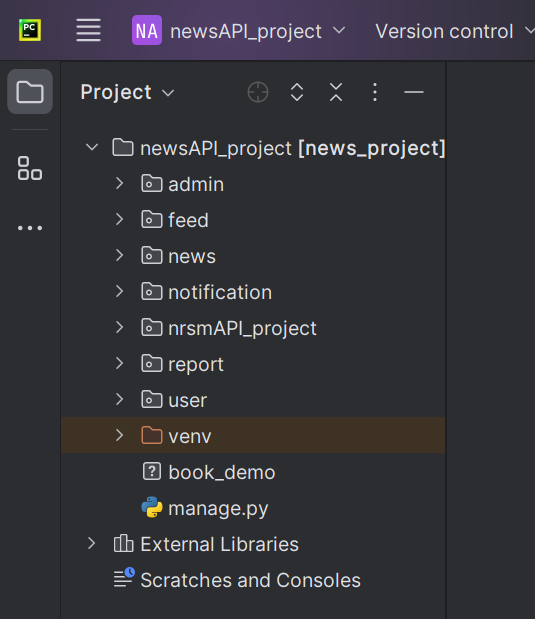Open the Project view type dropdown
The image size is (535, 619).
click(x=127, y=92)
